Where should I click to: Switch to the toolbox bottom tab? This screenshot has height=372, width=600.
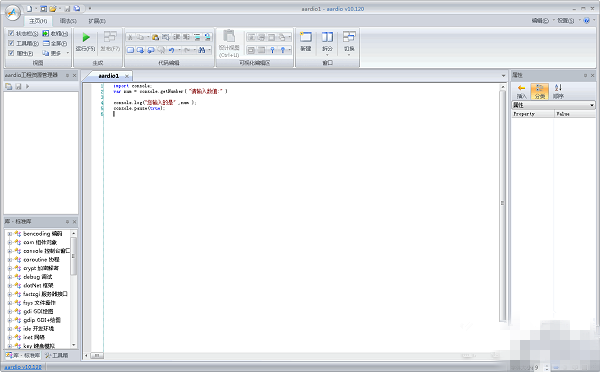tap(57, 356)
